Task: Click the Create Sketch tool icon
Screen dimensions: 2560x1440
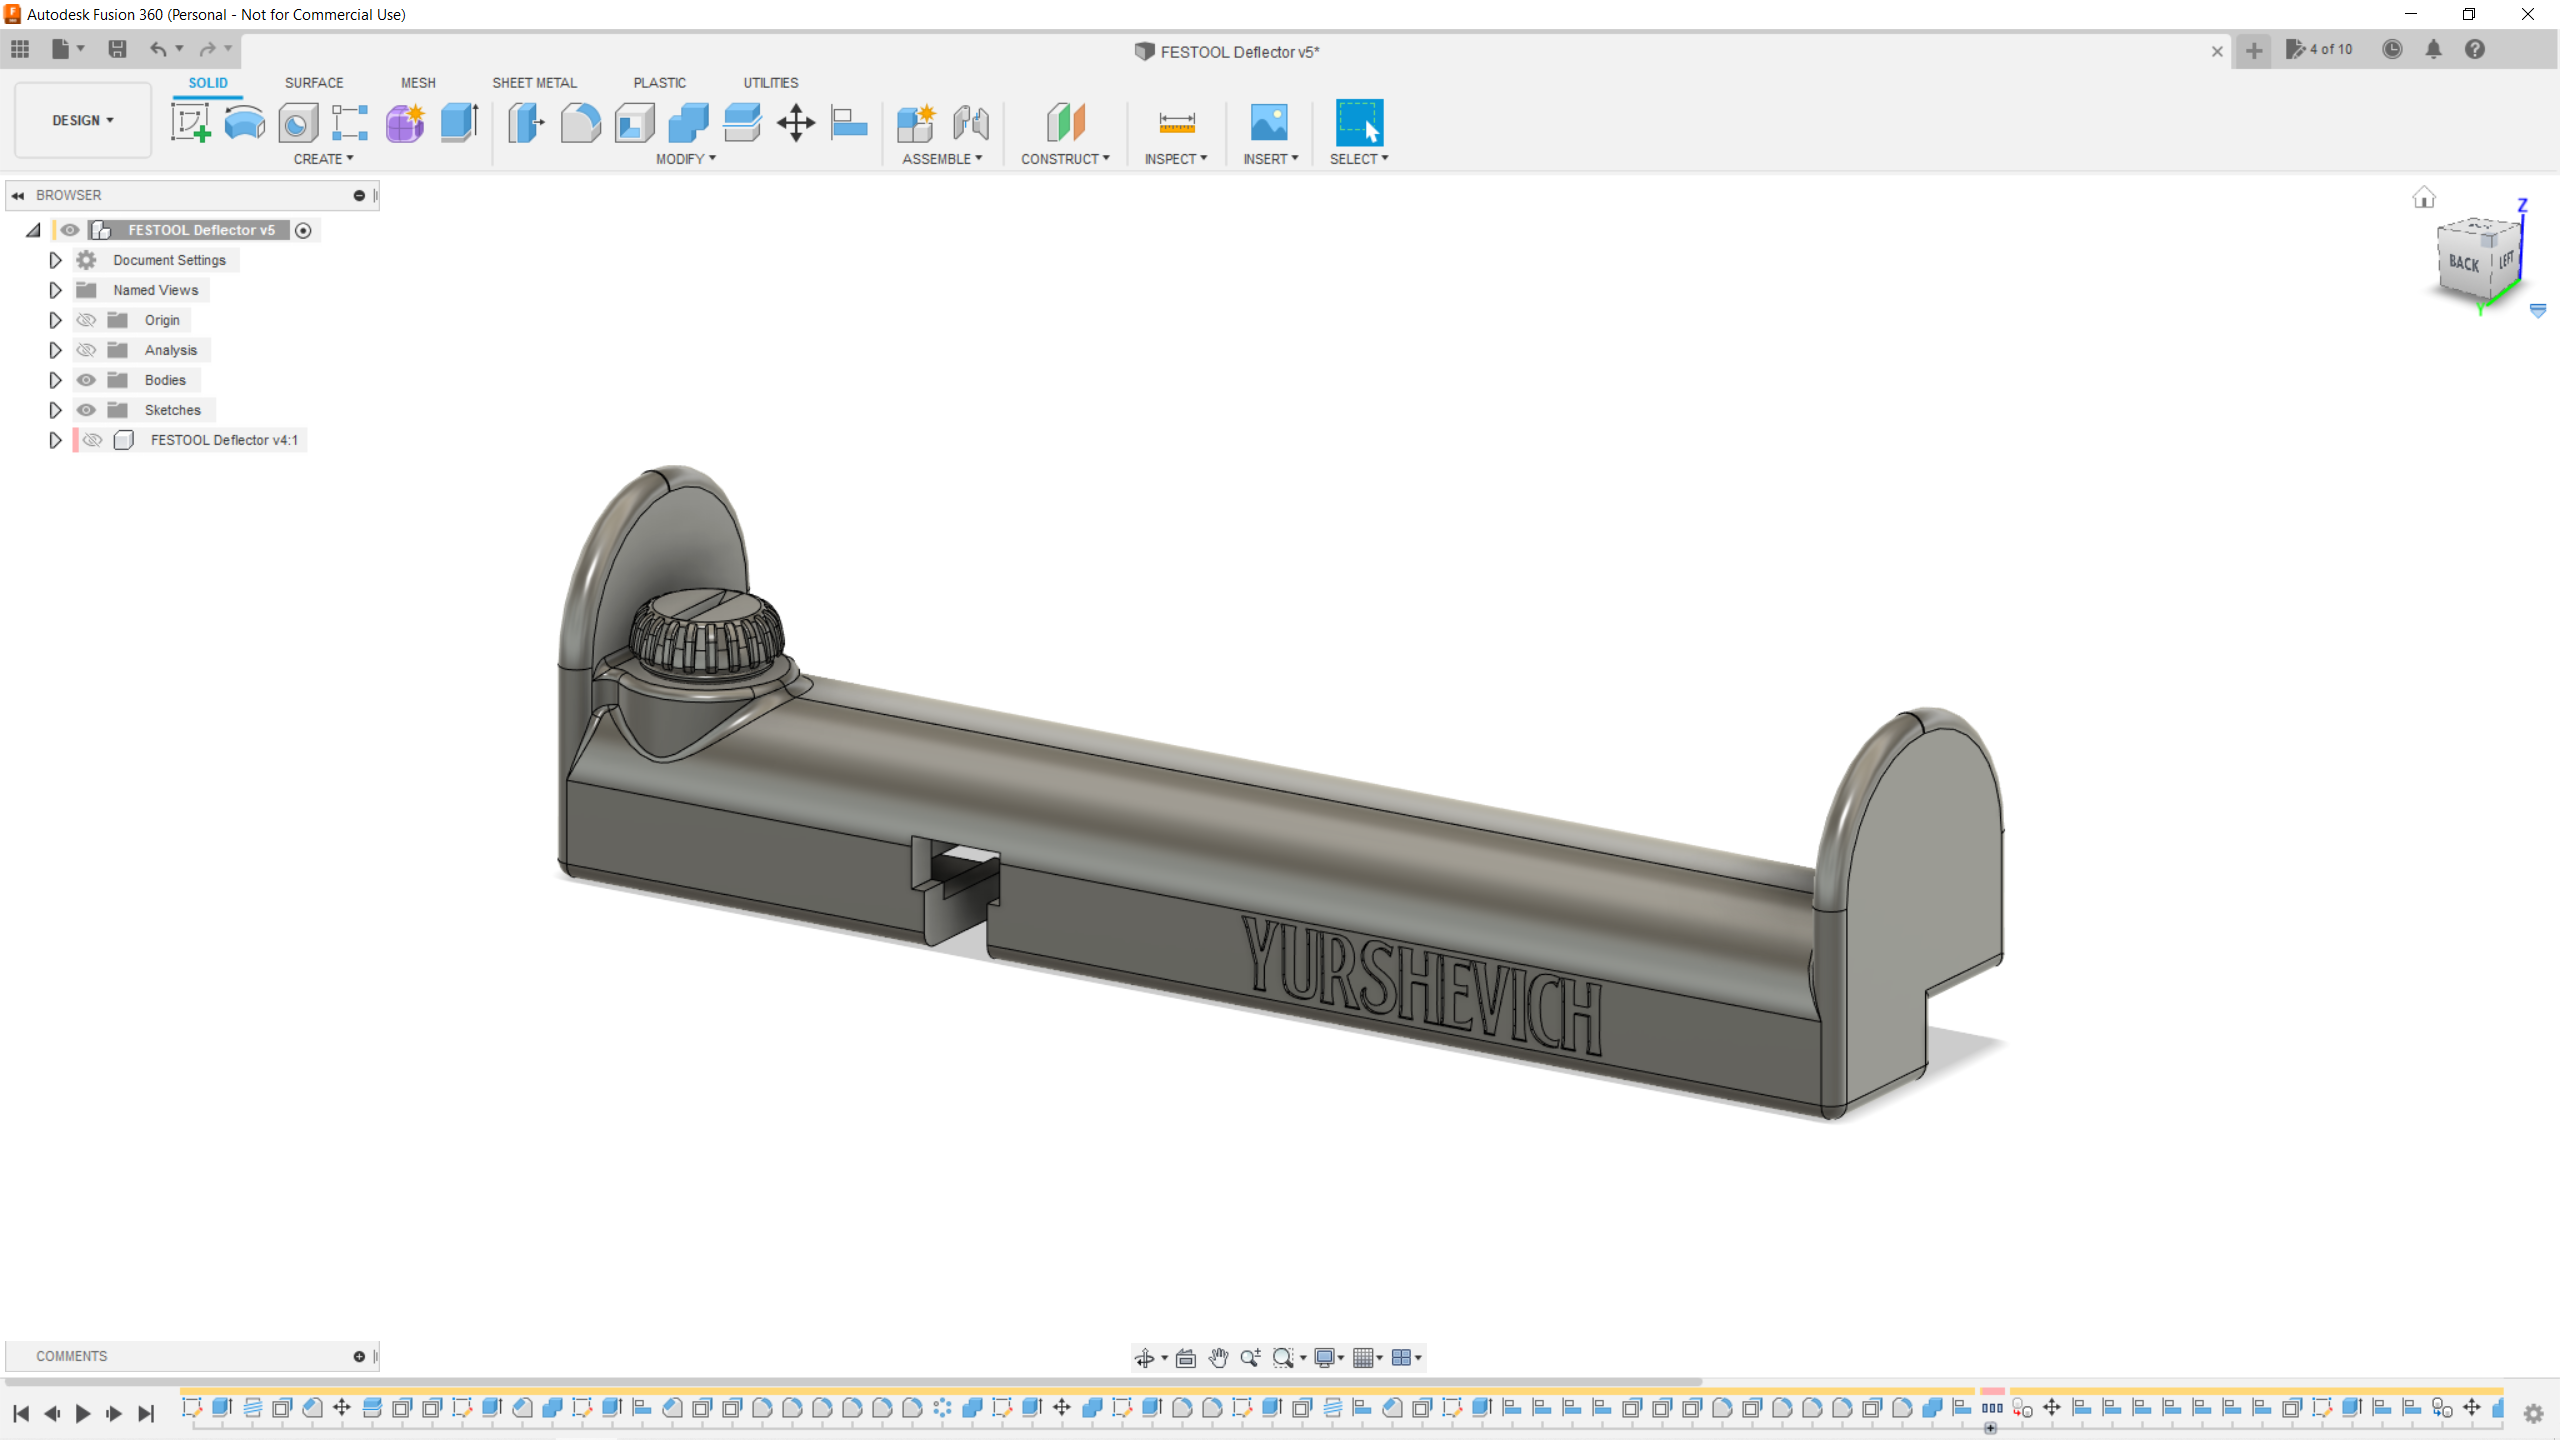Action: 190,123
